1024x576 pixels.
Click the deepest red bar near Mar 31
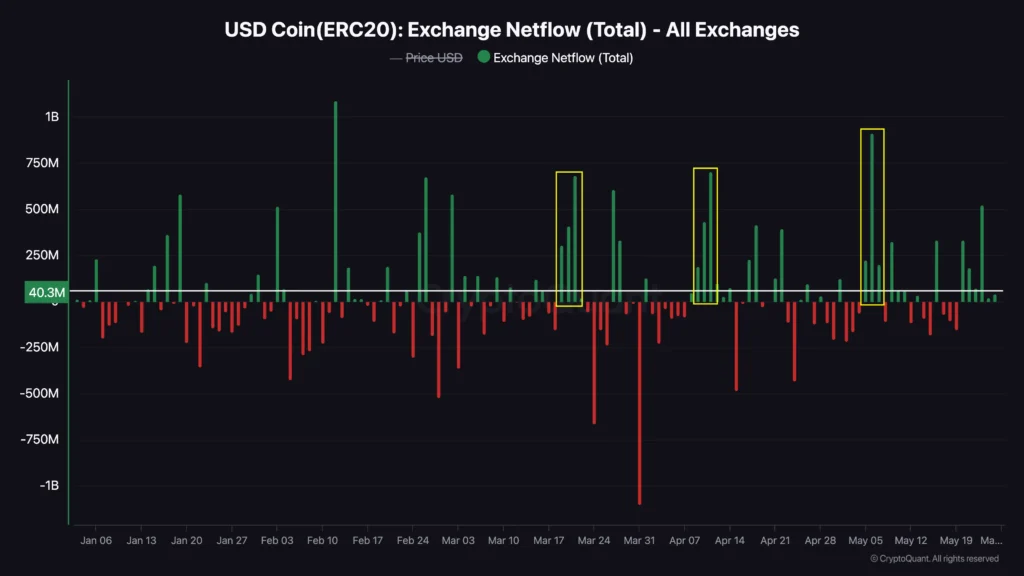tap(639, 400)
